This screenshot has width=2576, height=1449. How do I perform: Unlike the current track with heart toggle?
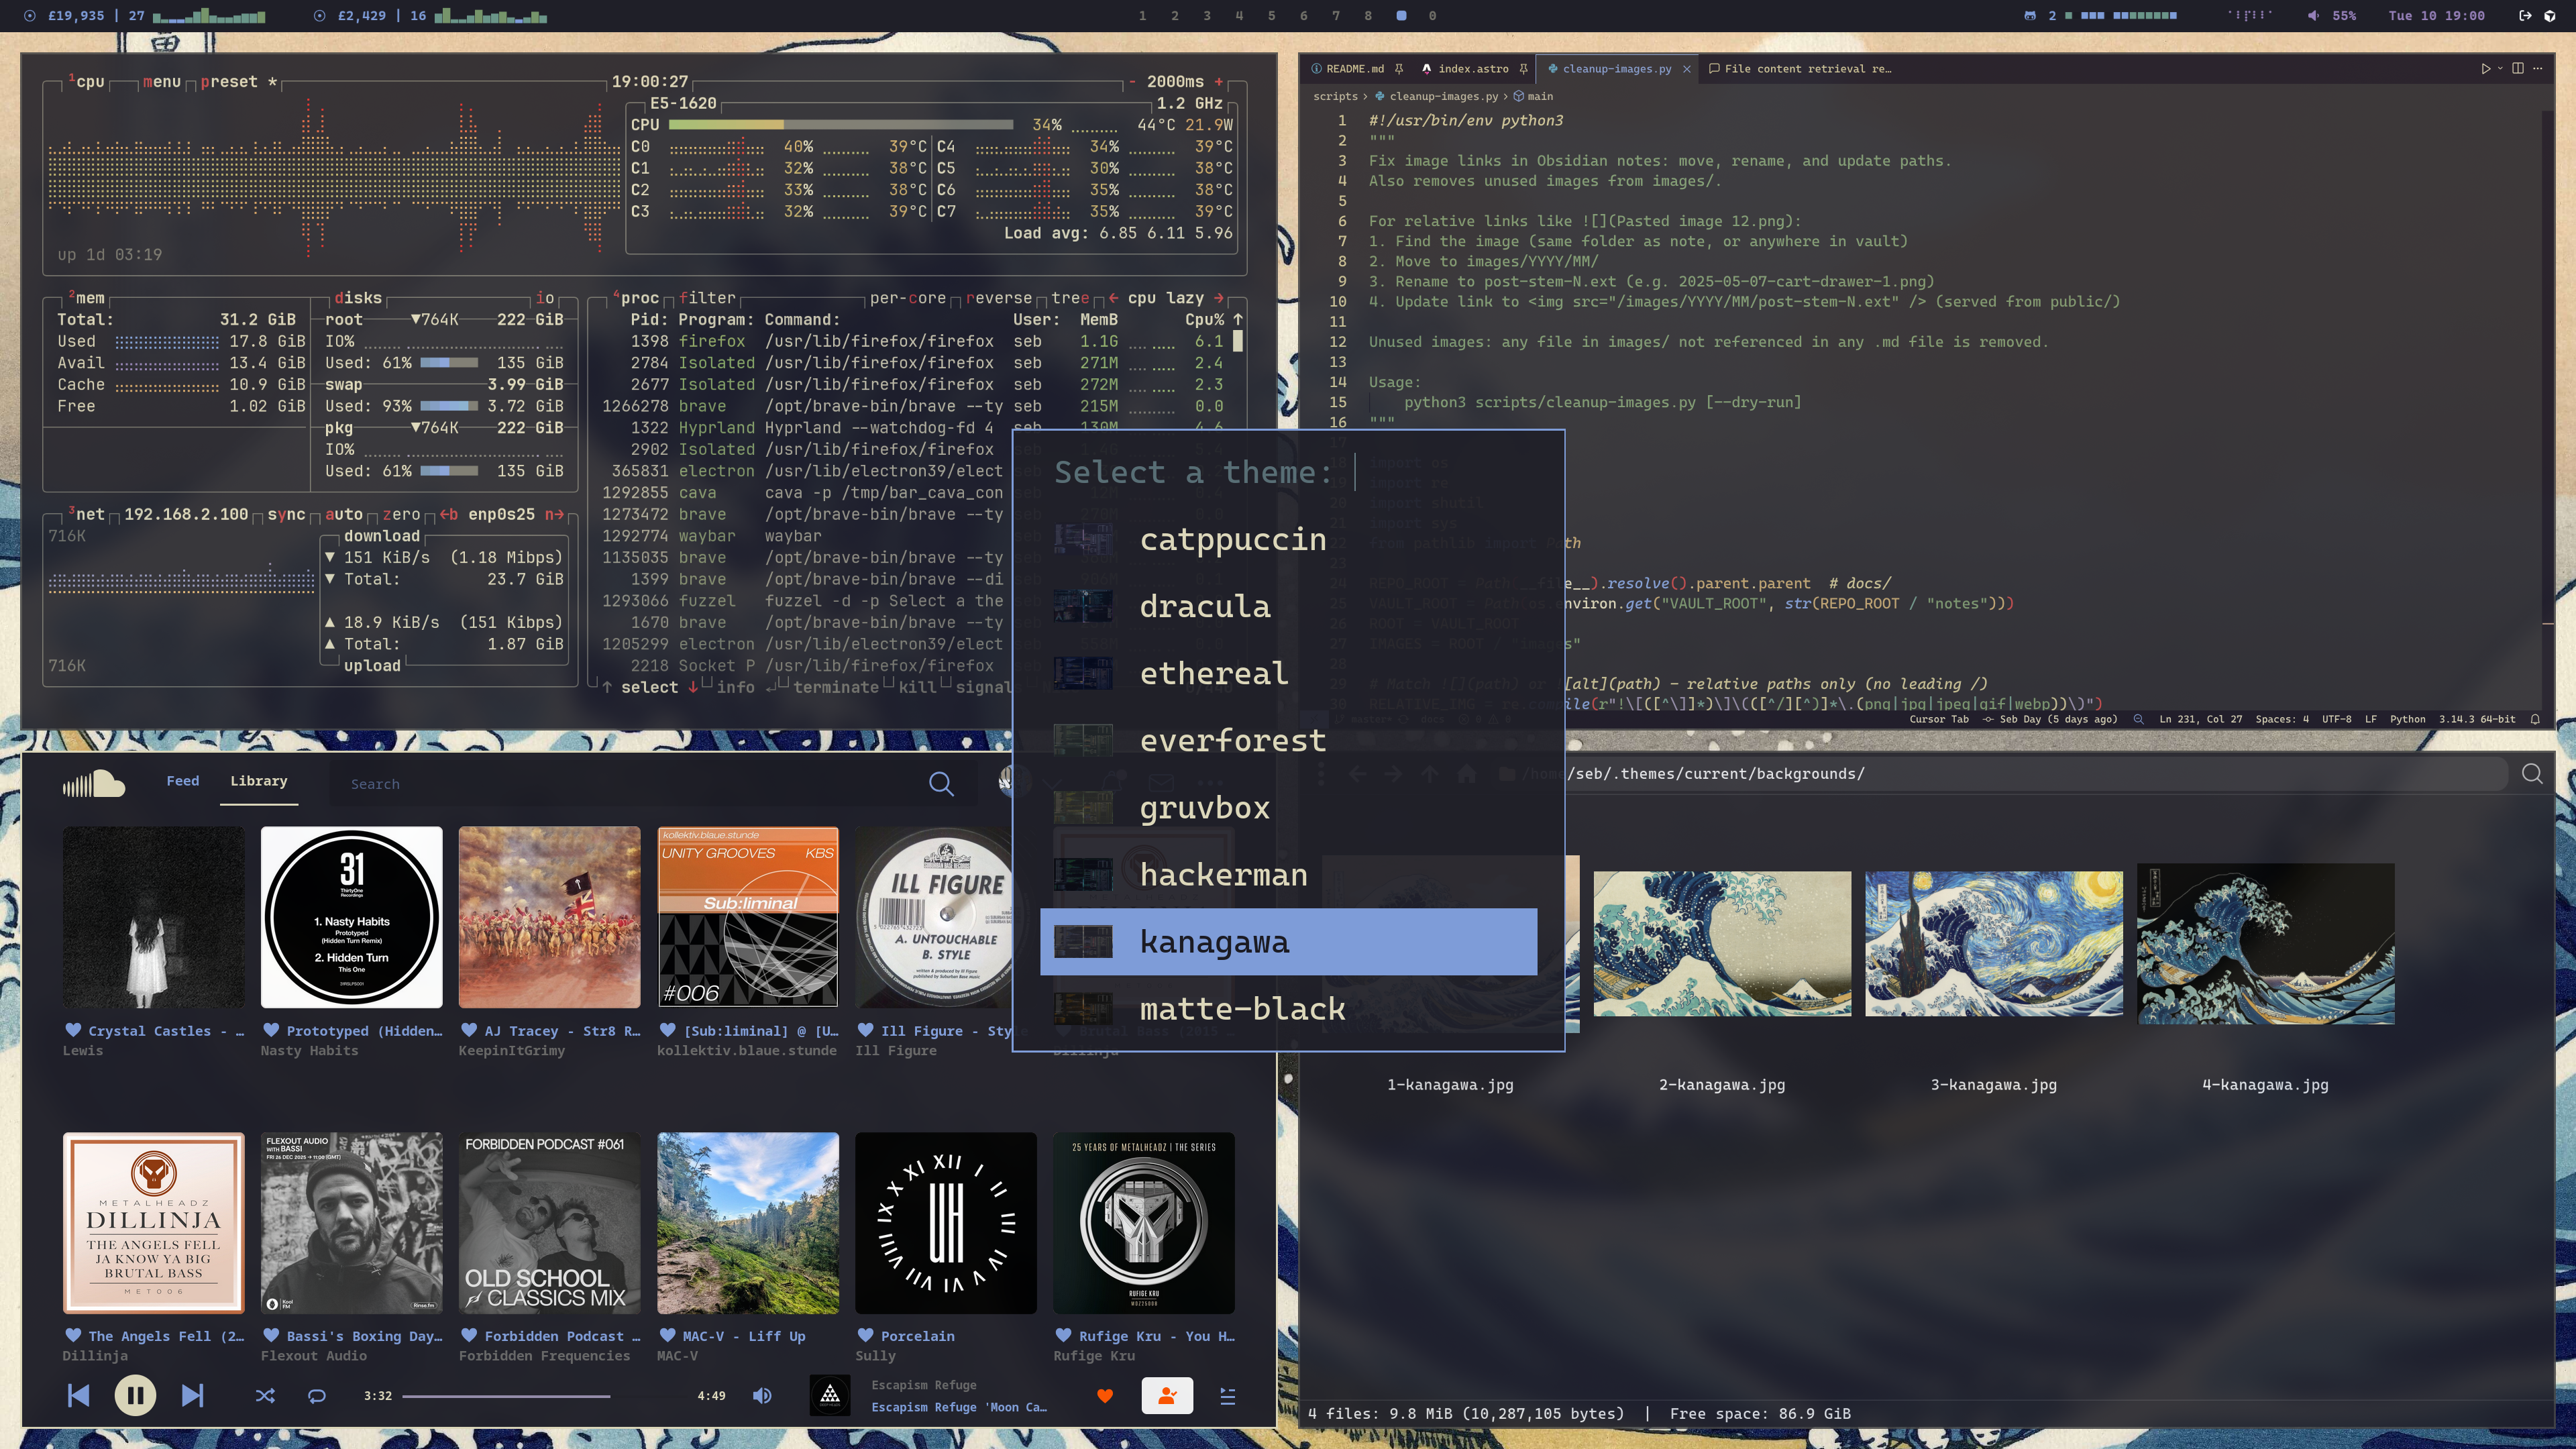pyautogui.click(x=1105, y=1396)
